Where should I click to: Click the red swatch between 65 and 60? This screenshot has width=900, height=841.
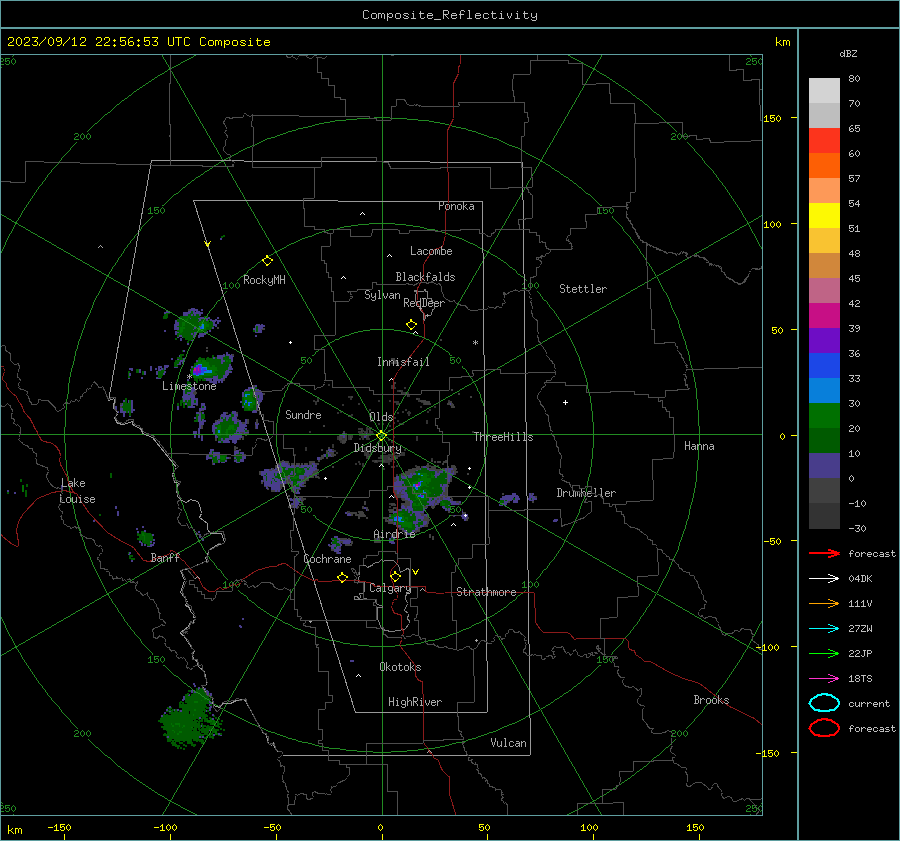pos(824,141)
